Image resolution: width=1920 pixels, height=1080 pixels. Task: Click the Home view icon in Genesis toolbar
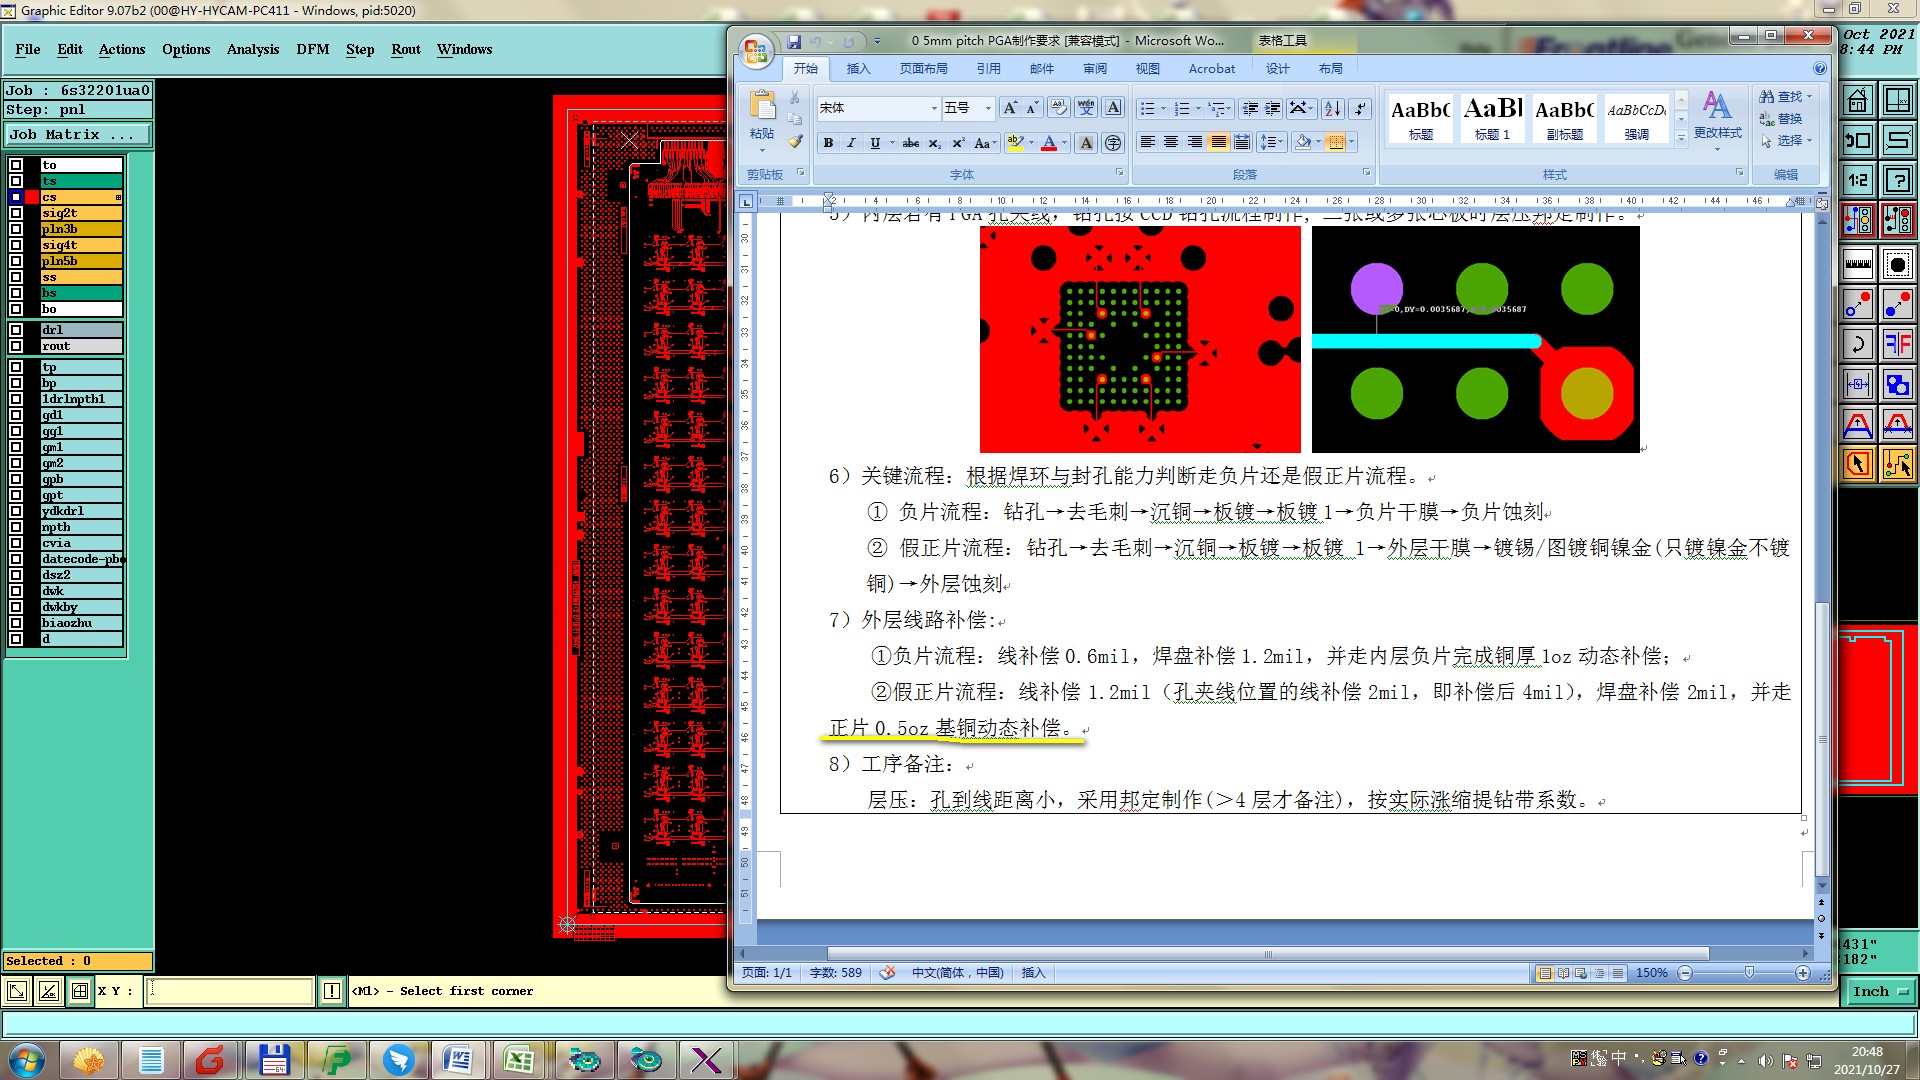point(1858,100)
